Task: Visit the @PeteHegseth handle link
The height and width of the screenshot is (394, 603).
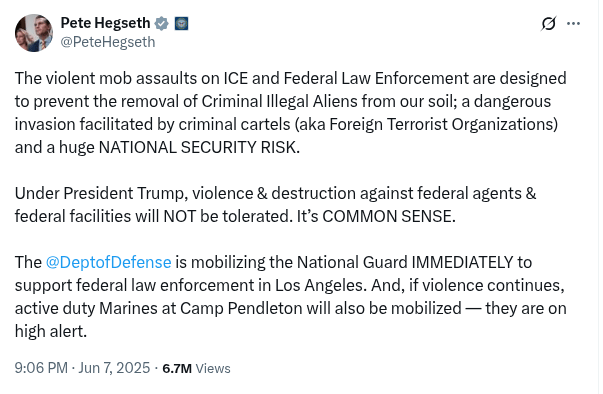Action: 108,42
